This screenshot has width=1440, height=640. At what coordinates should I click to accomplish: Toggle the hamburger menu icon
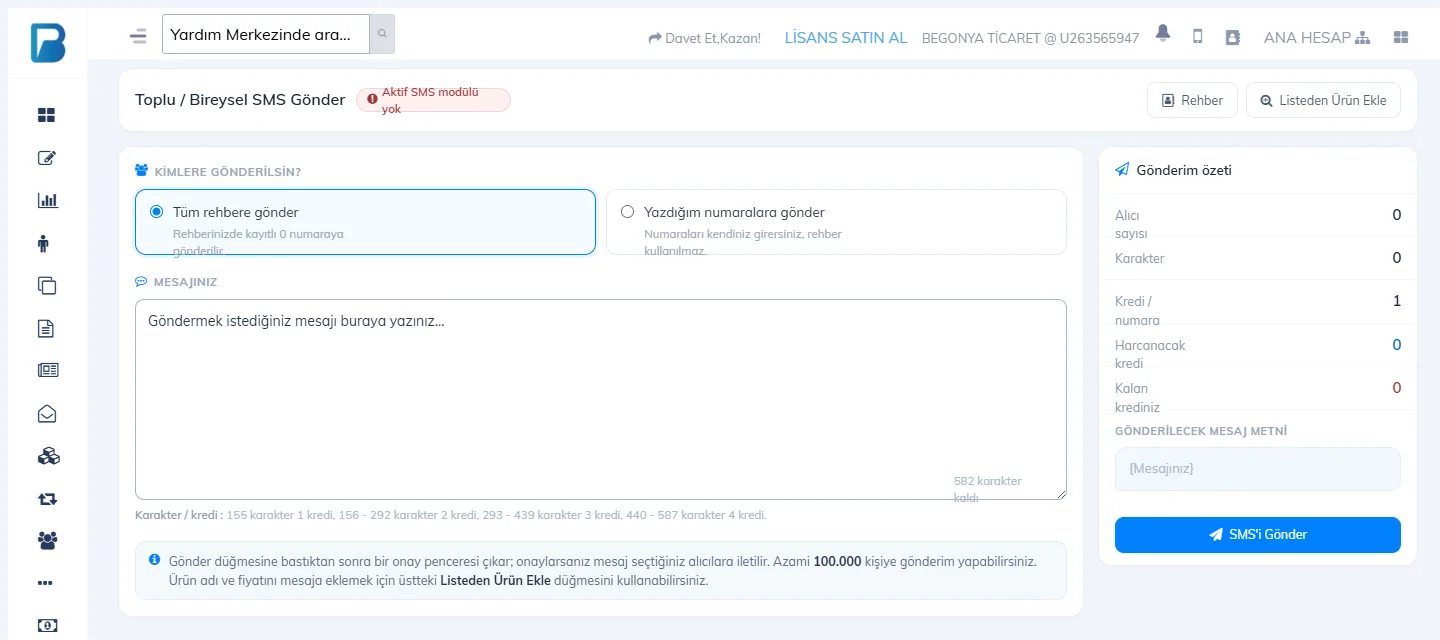point(138,37)
